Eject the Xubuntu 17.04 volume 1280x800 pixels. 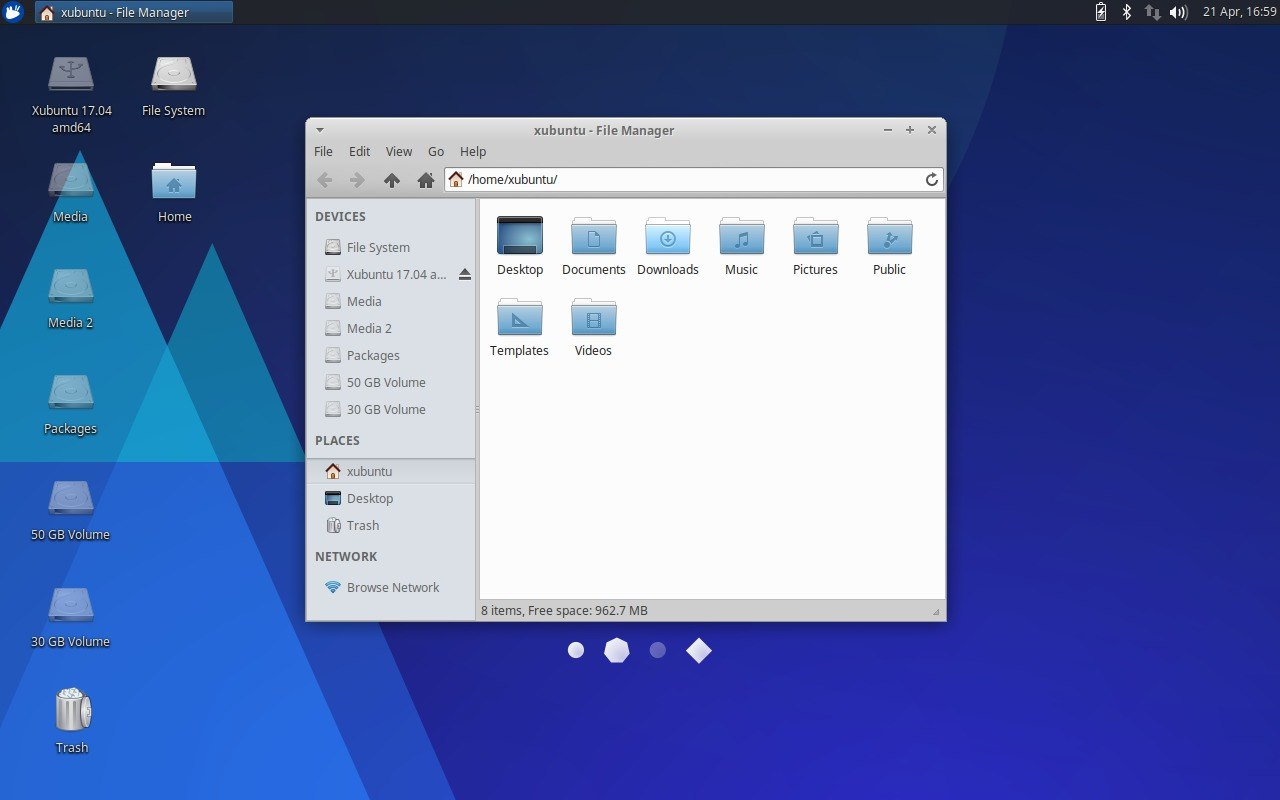click(x=465, y=274)
